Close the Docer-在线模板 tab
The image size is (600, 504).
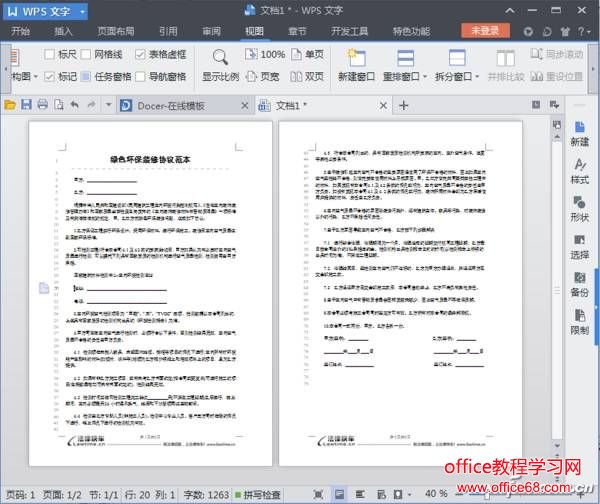point(245,106)
